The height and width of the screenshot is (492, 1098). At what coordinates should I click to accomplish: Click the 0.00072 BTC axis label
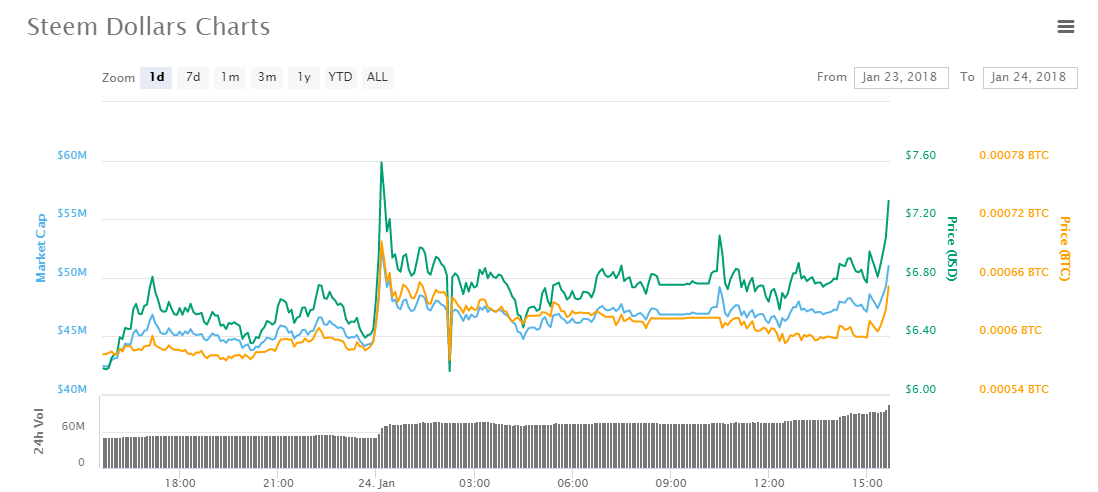click(1013, 213)
